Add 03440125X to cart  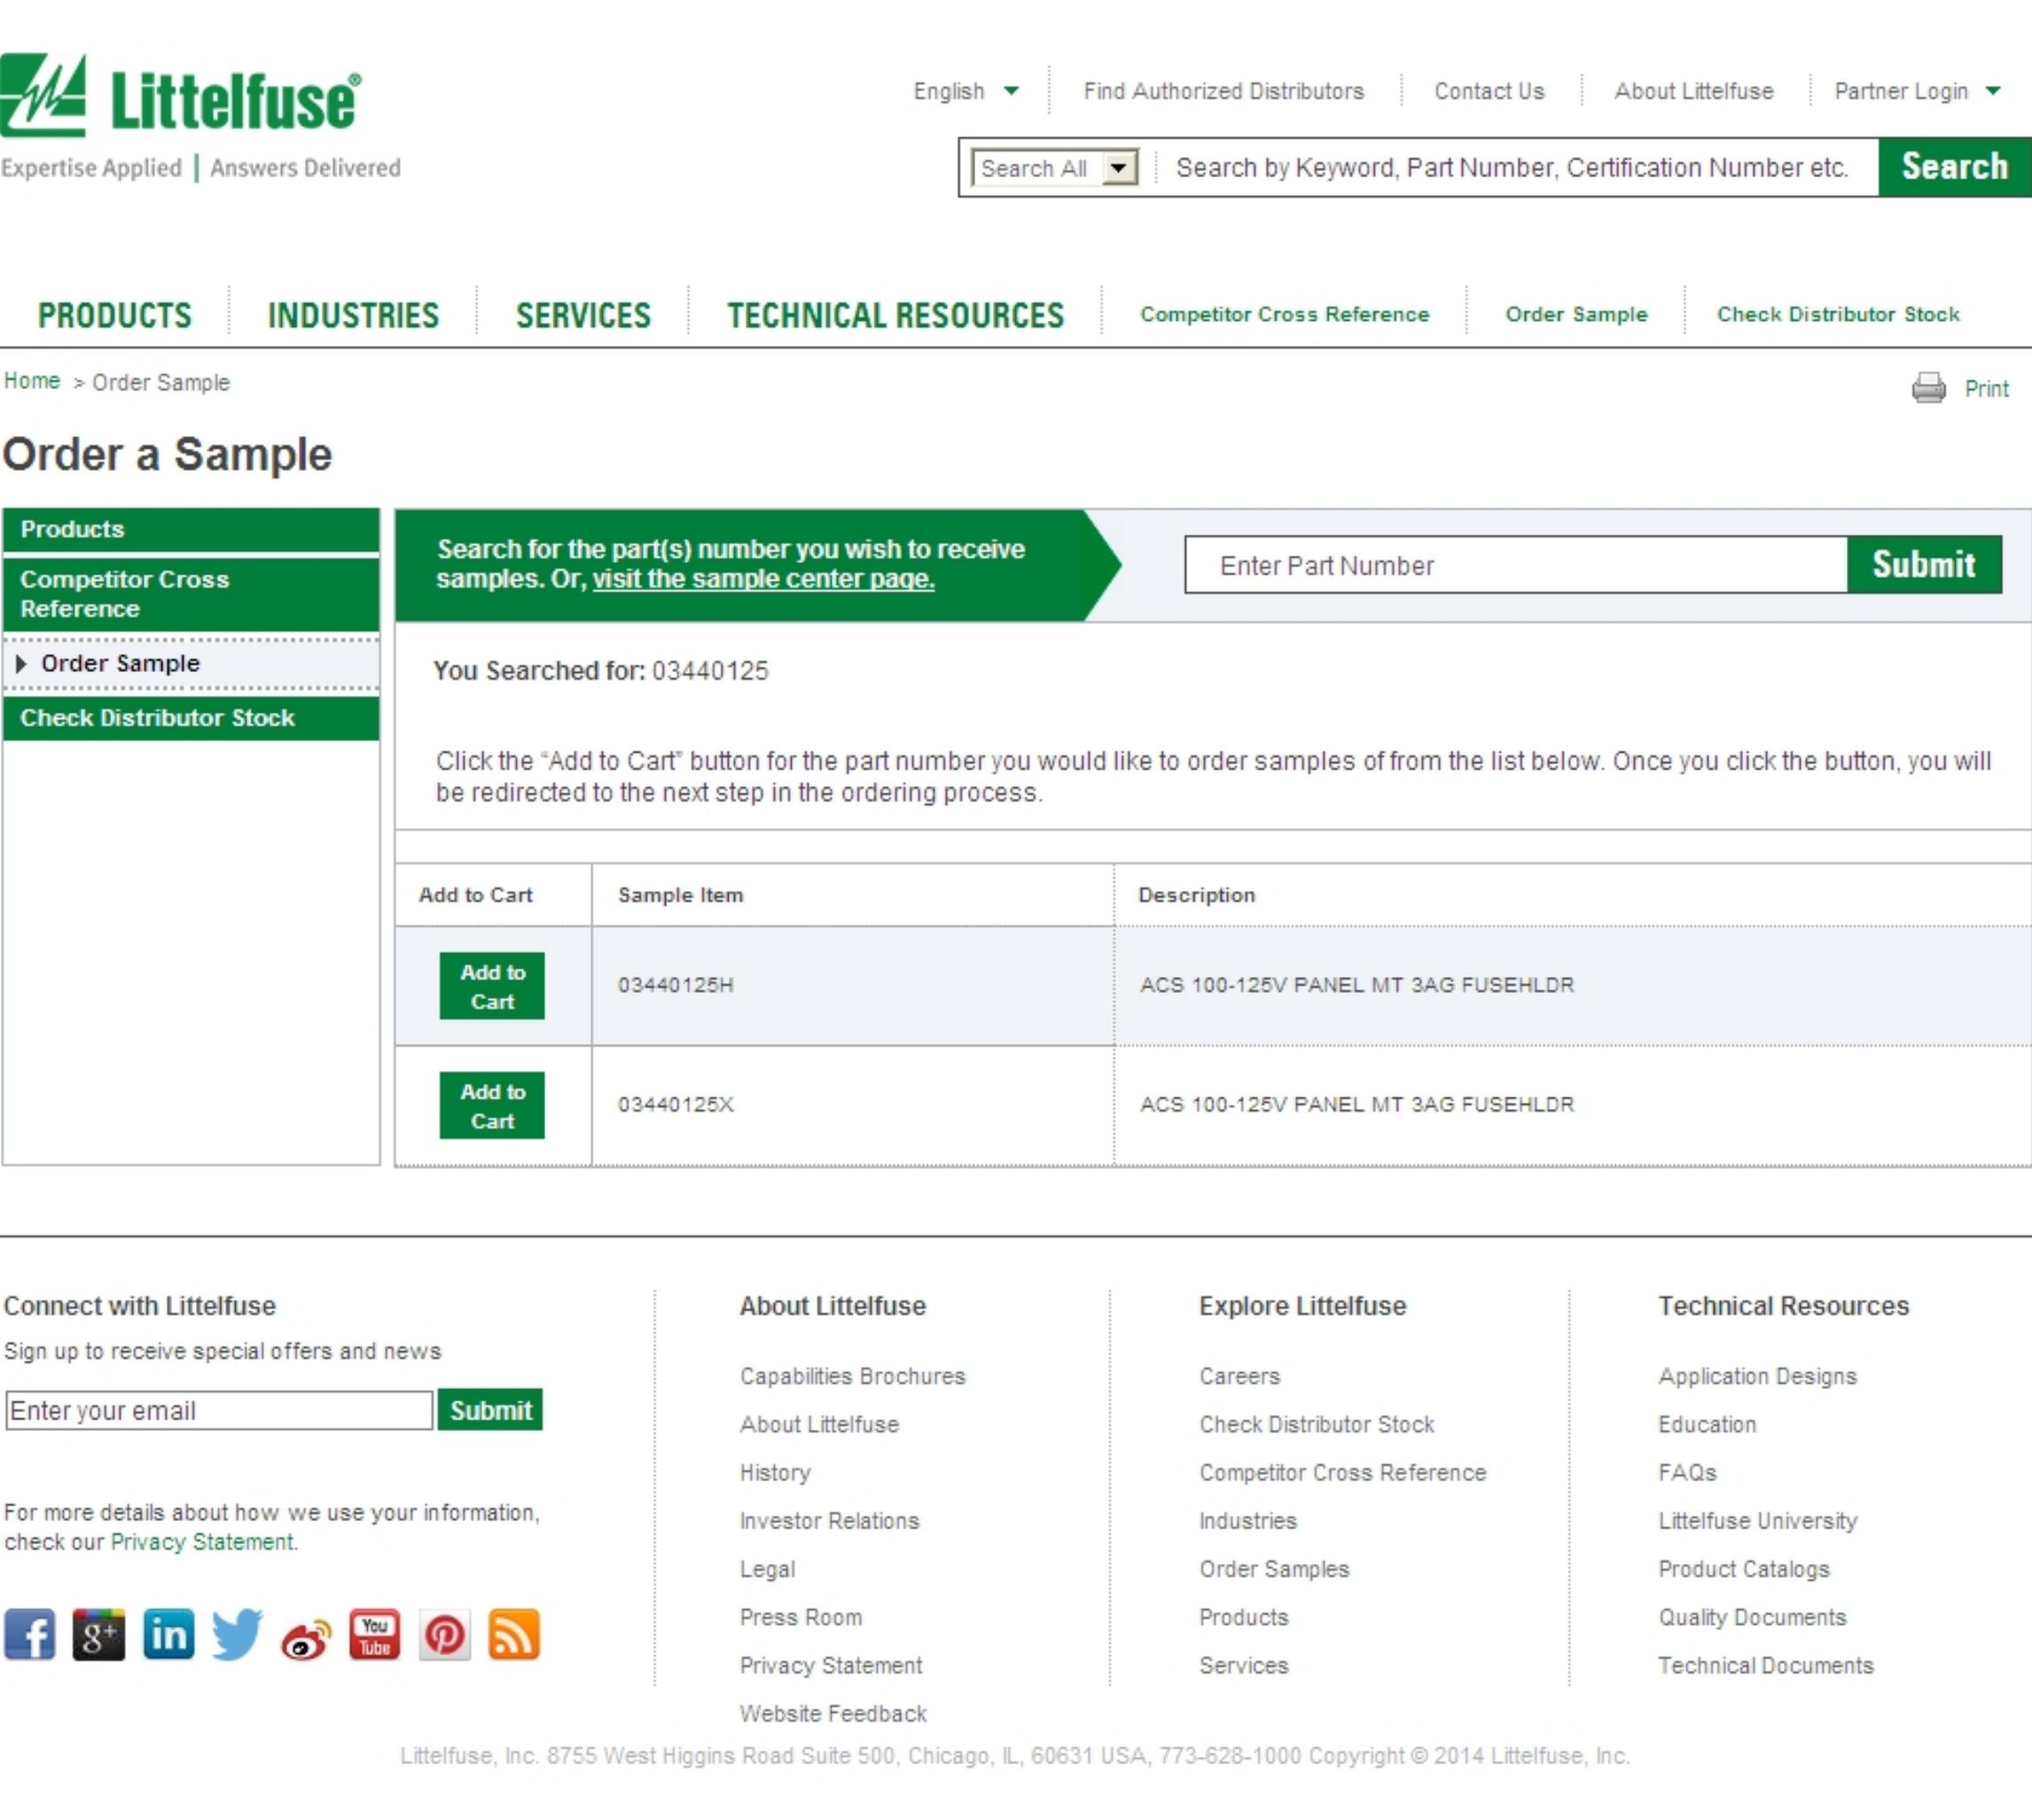[x=492, y=1105]
